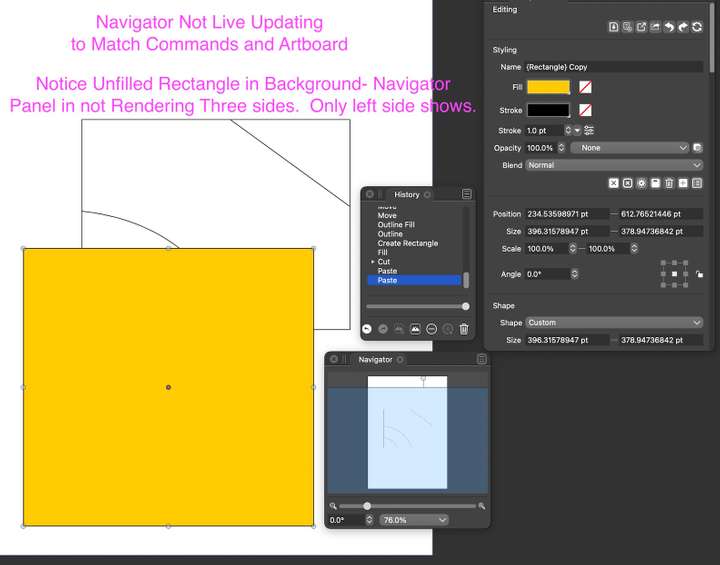Click the save style icon below Blend
The width and height of the screenshot is (720, 565).
[x=655, y=183]
